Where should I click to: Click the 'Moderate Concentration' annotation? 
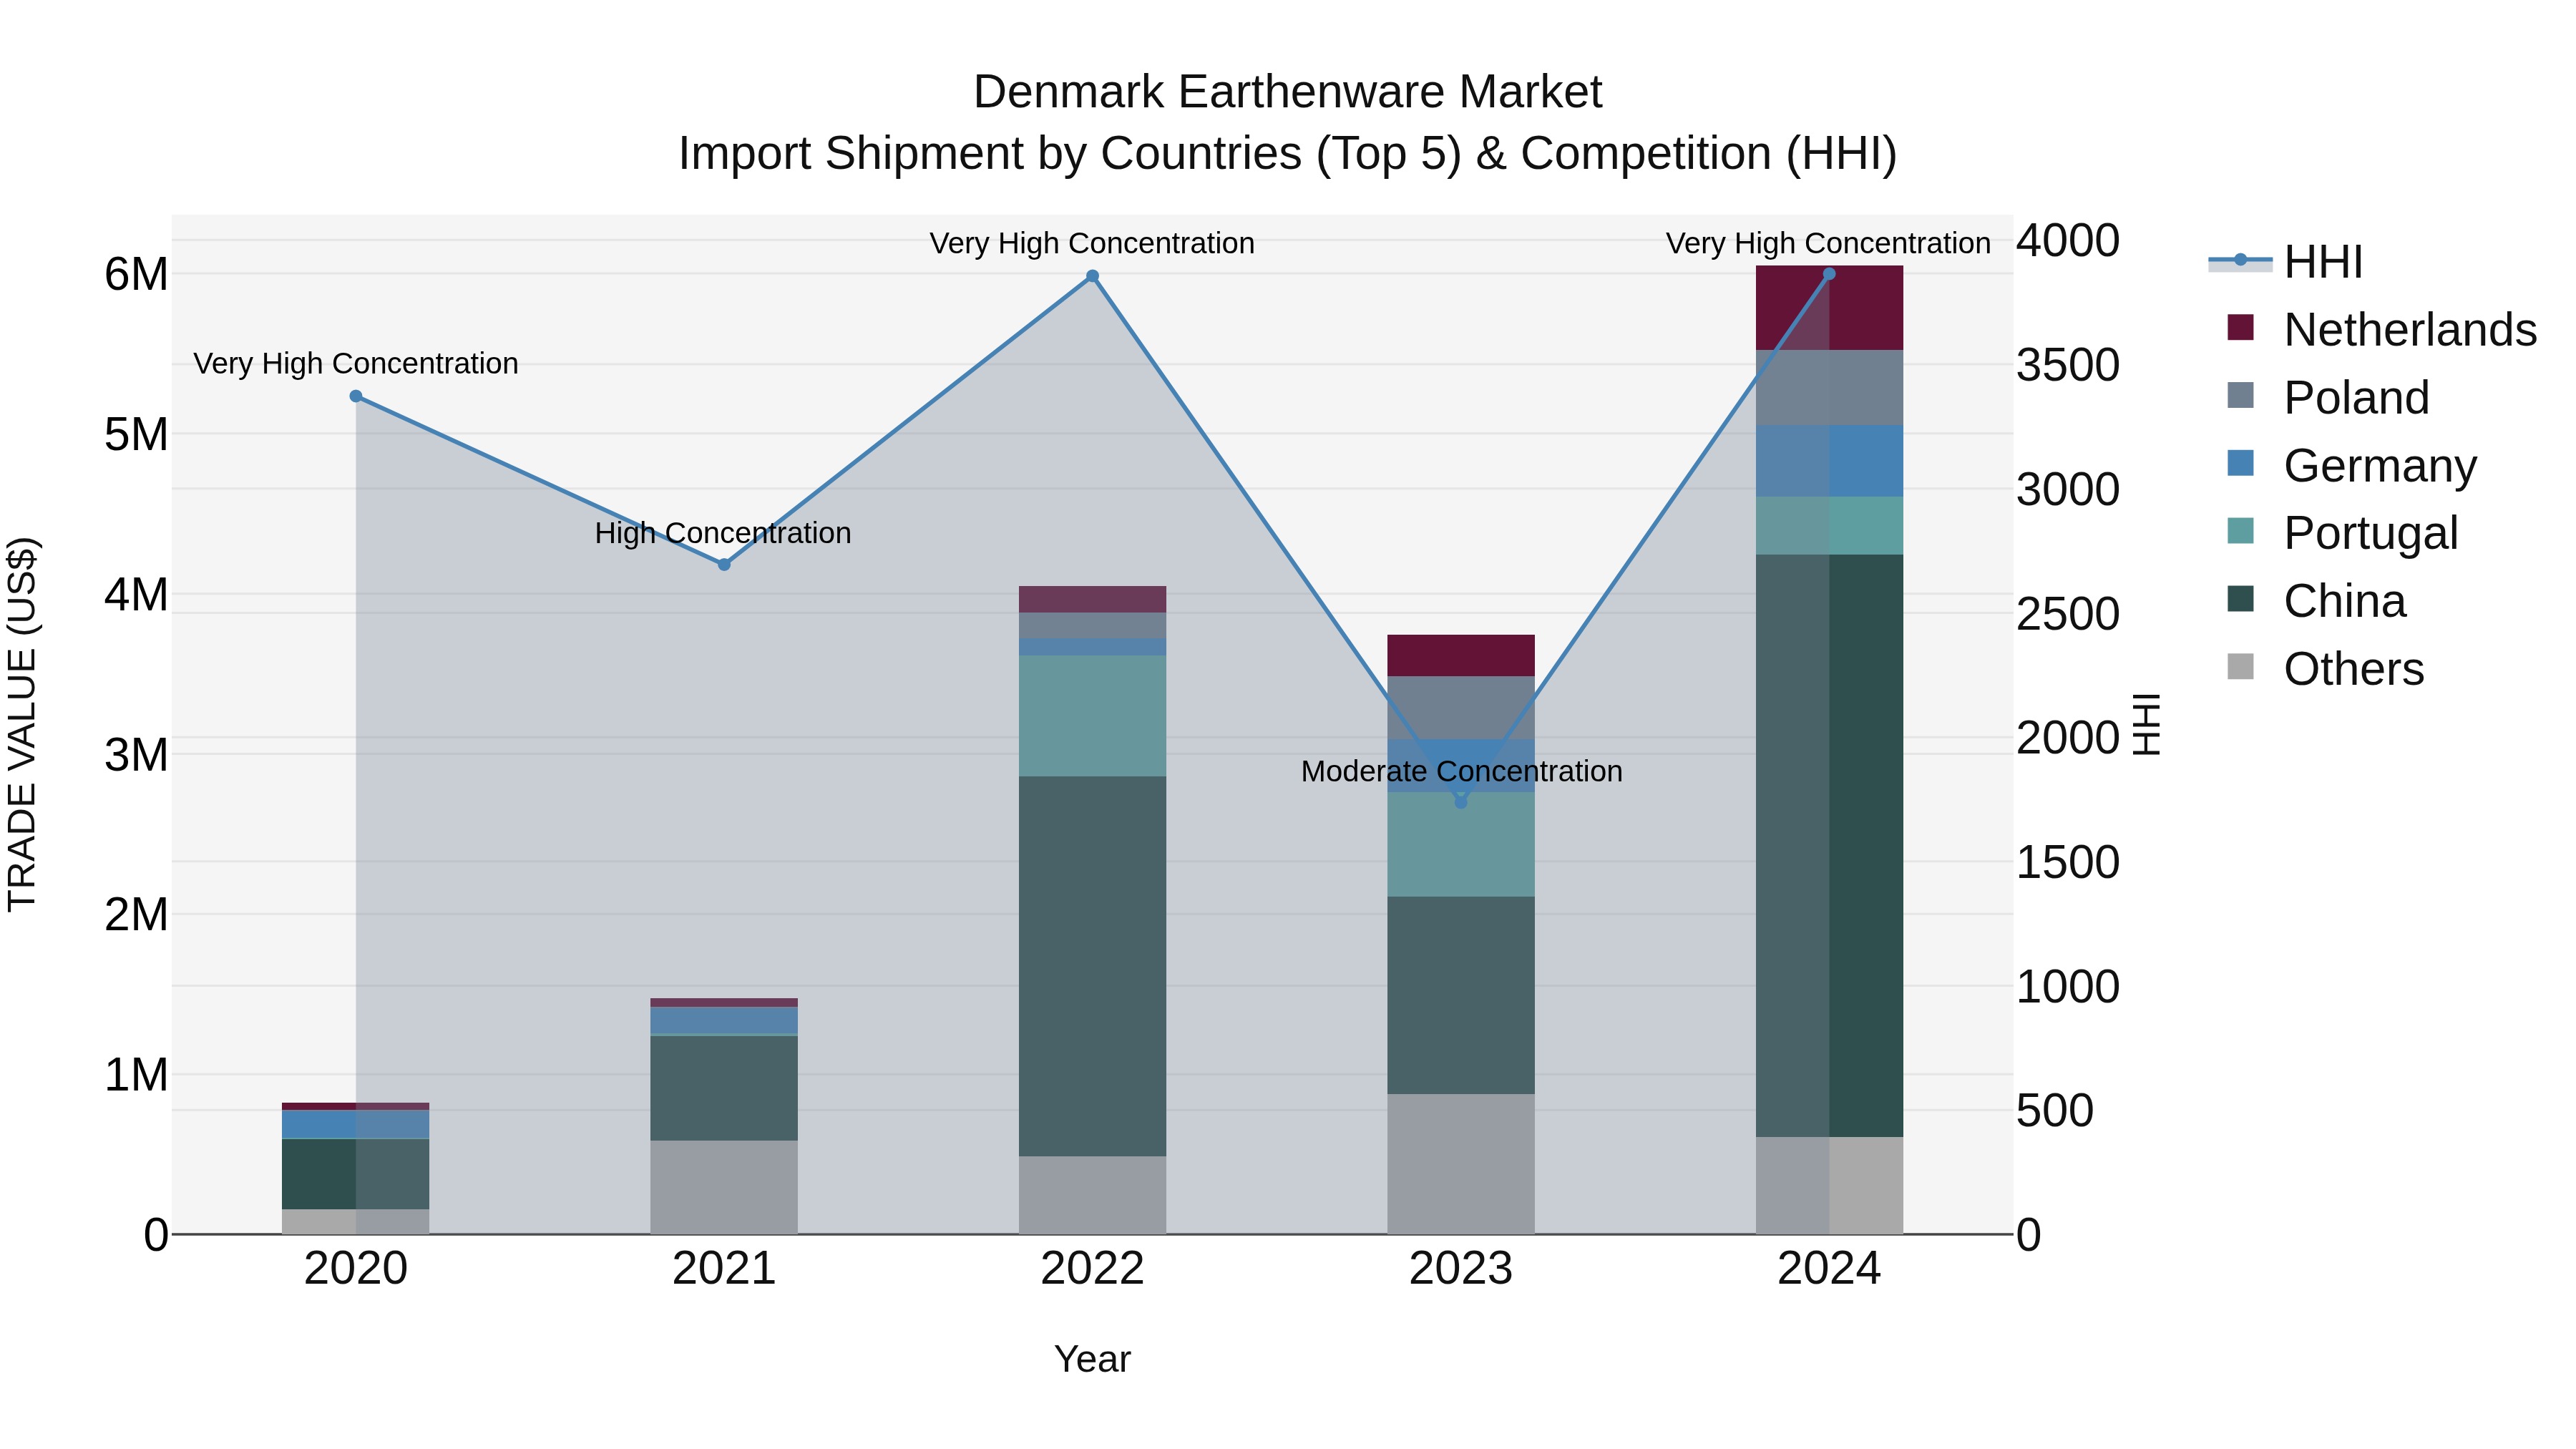1462,772
